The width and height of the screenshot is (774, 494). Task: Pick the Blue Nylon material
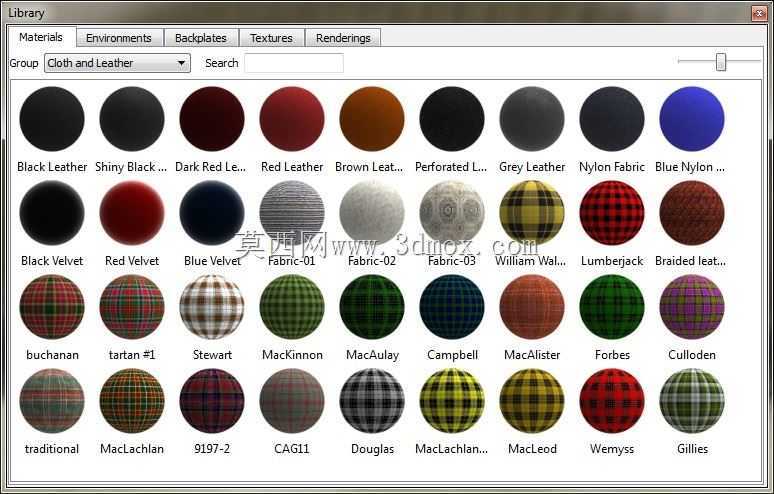(x=692, y=119)
